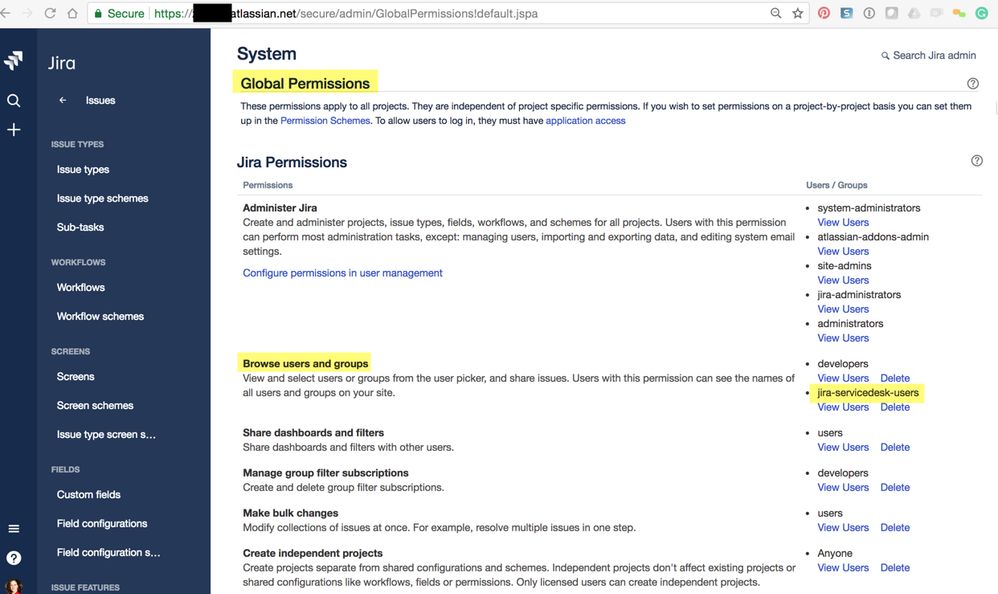Viewport: 998px width, 594px height.
Task: View Users for site-admins group
Action: pyautogui.click(x=843, y=279)
